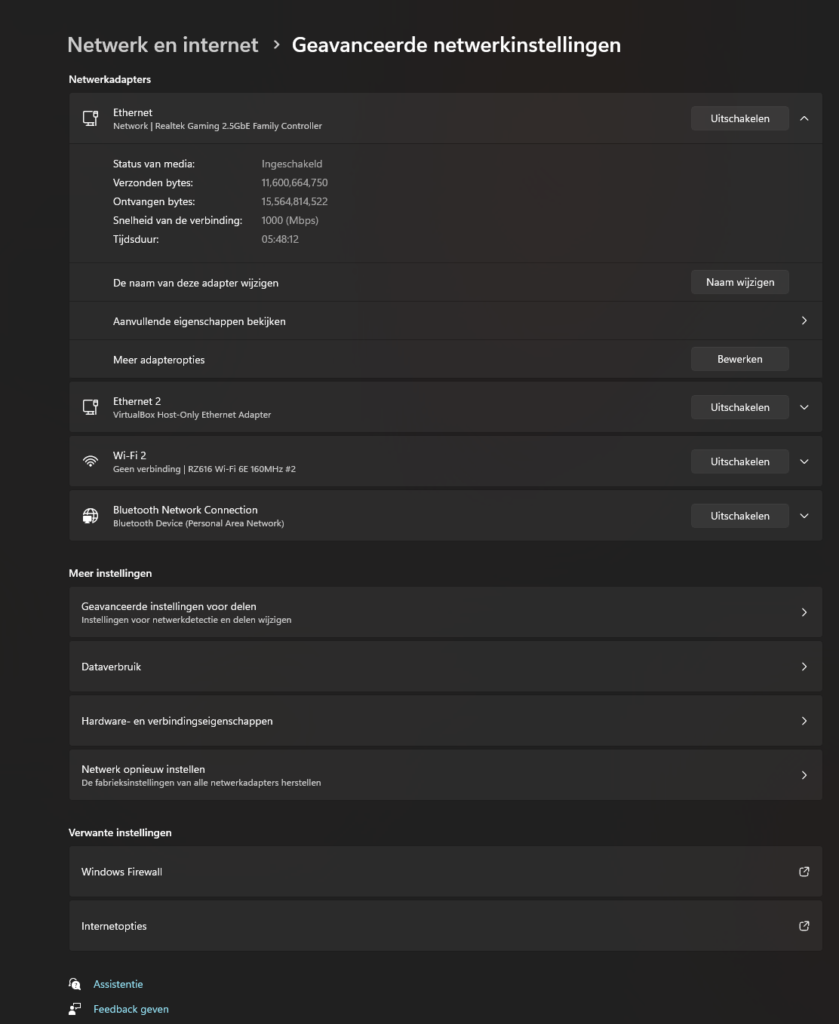Expand the Bluetooth Network Connection details
This screenshot has height=1024, width=839.
pos(804,515)
